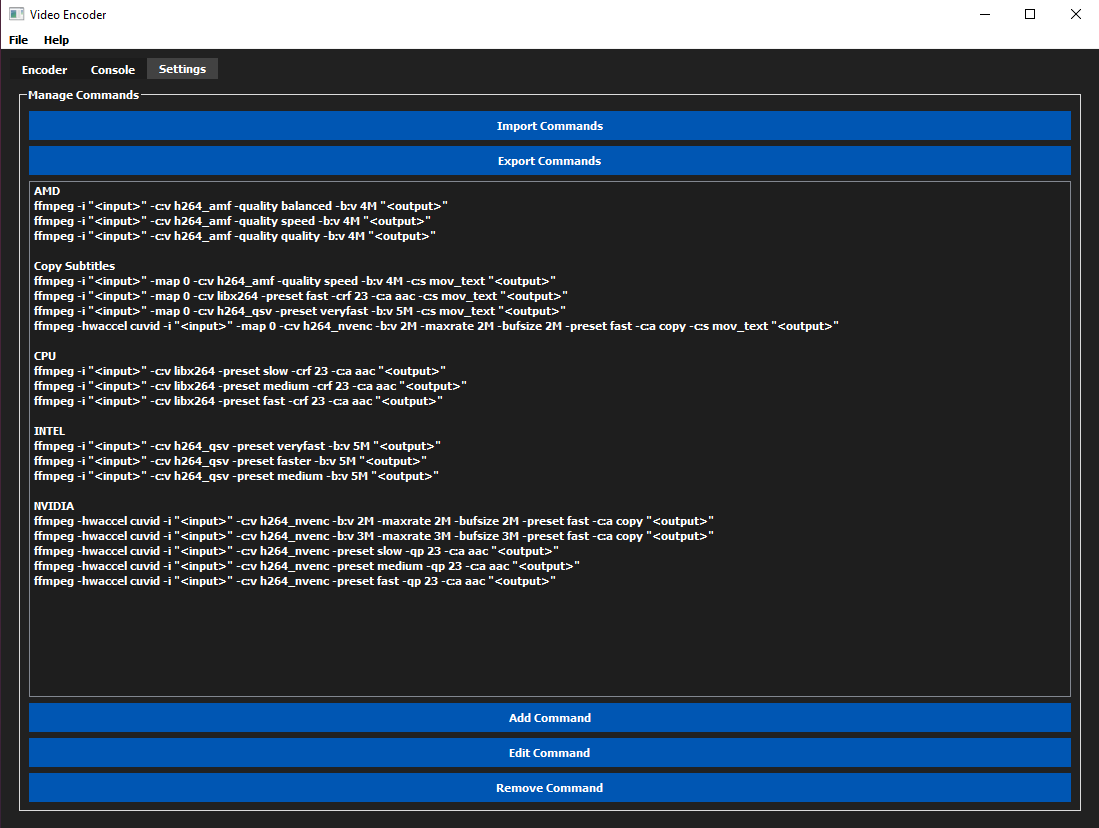Click the Video Encoder app icon in title bar

pyautogui.click(x=16, y=15)
